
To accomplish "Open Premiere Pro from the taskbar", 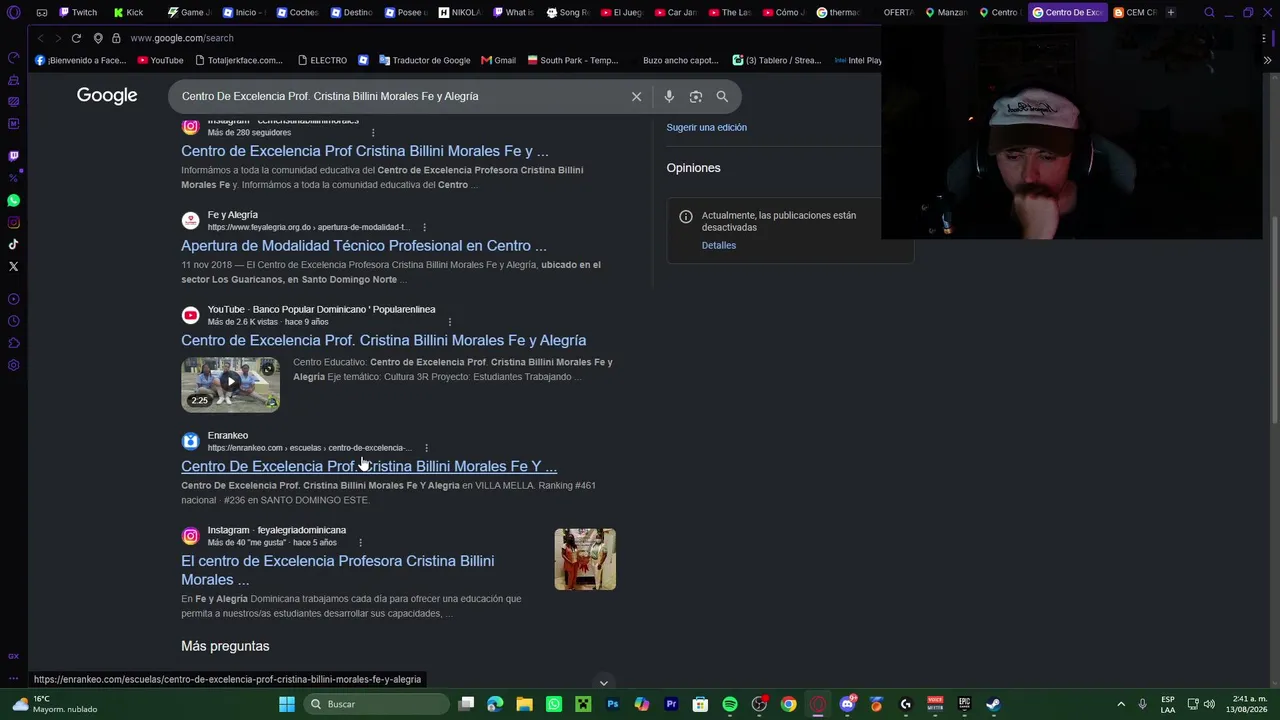I will click(671, 704).
